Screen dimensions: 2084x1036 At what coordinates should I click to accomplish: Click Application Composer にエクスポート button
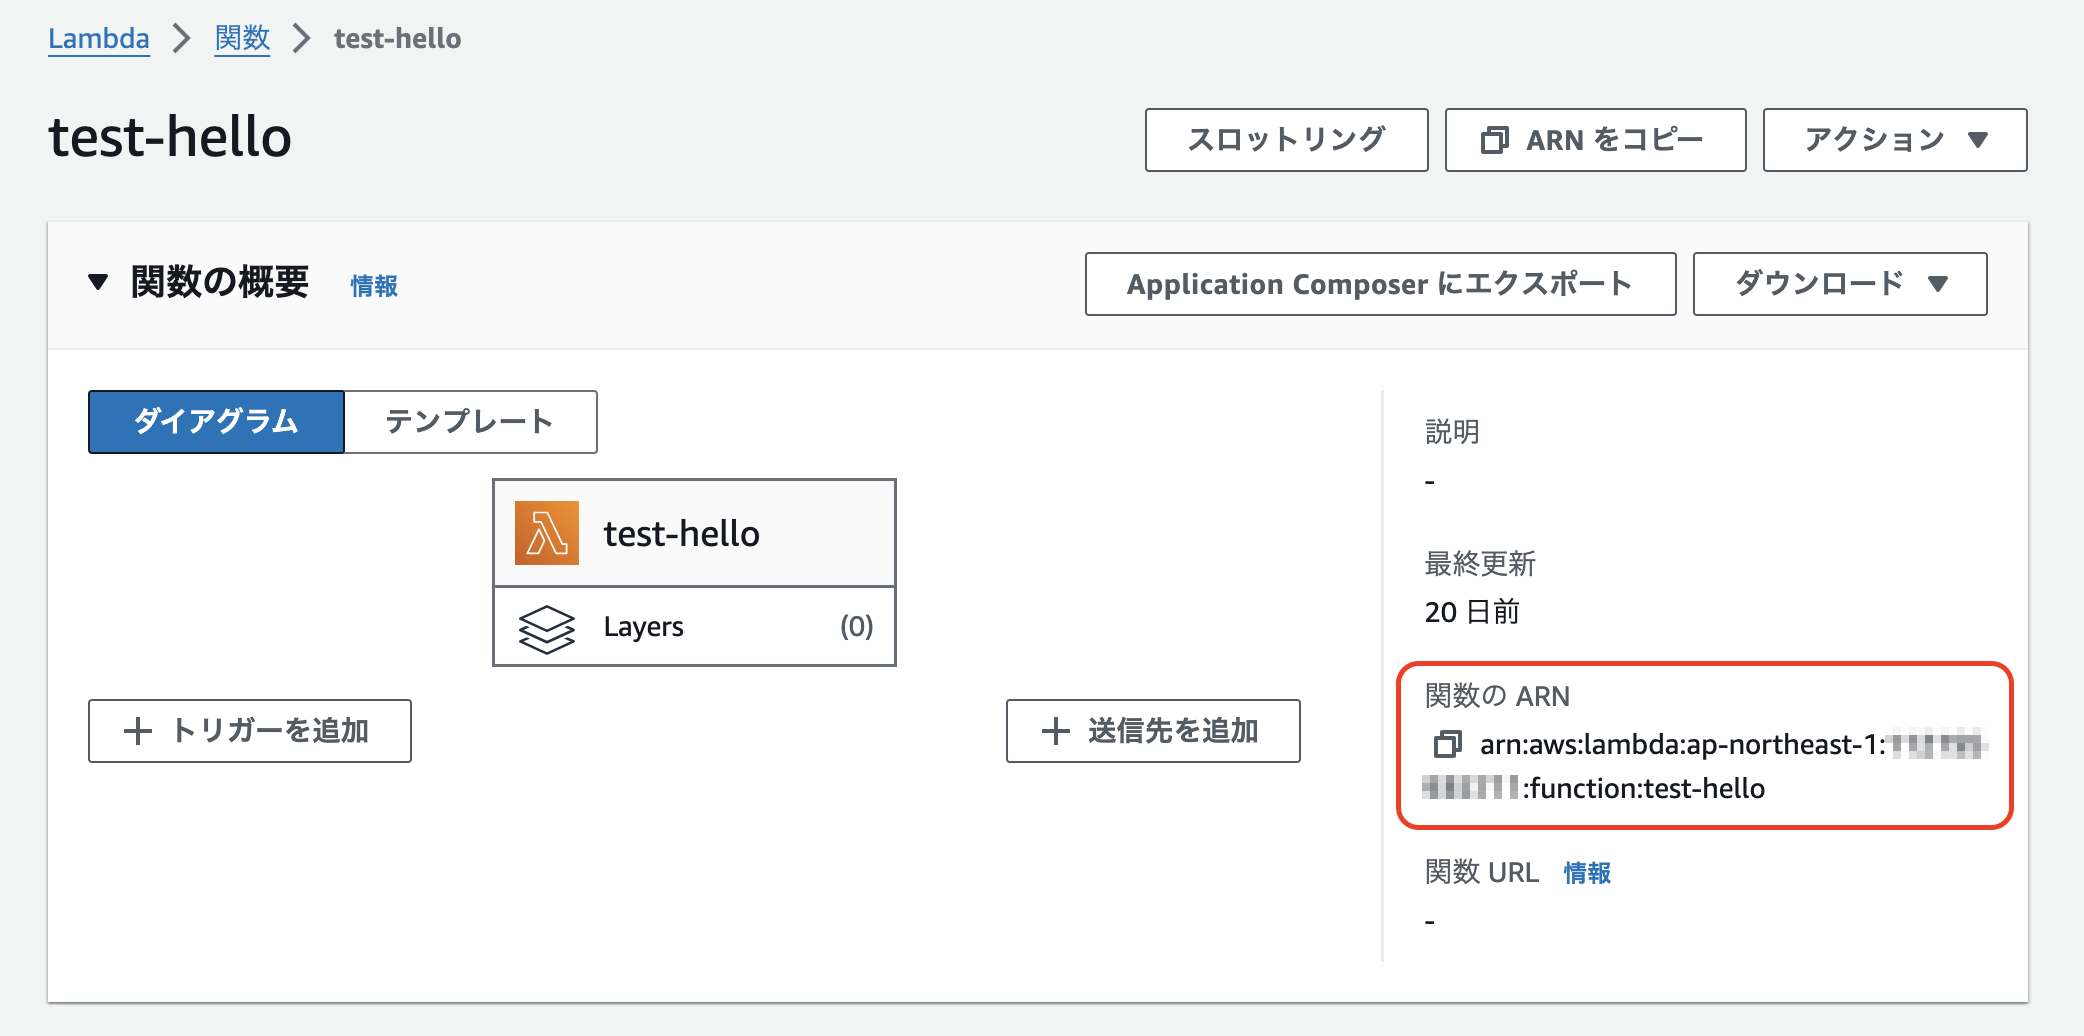(x=1379, y=284)
